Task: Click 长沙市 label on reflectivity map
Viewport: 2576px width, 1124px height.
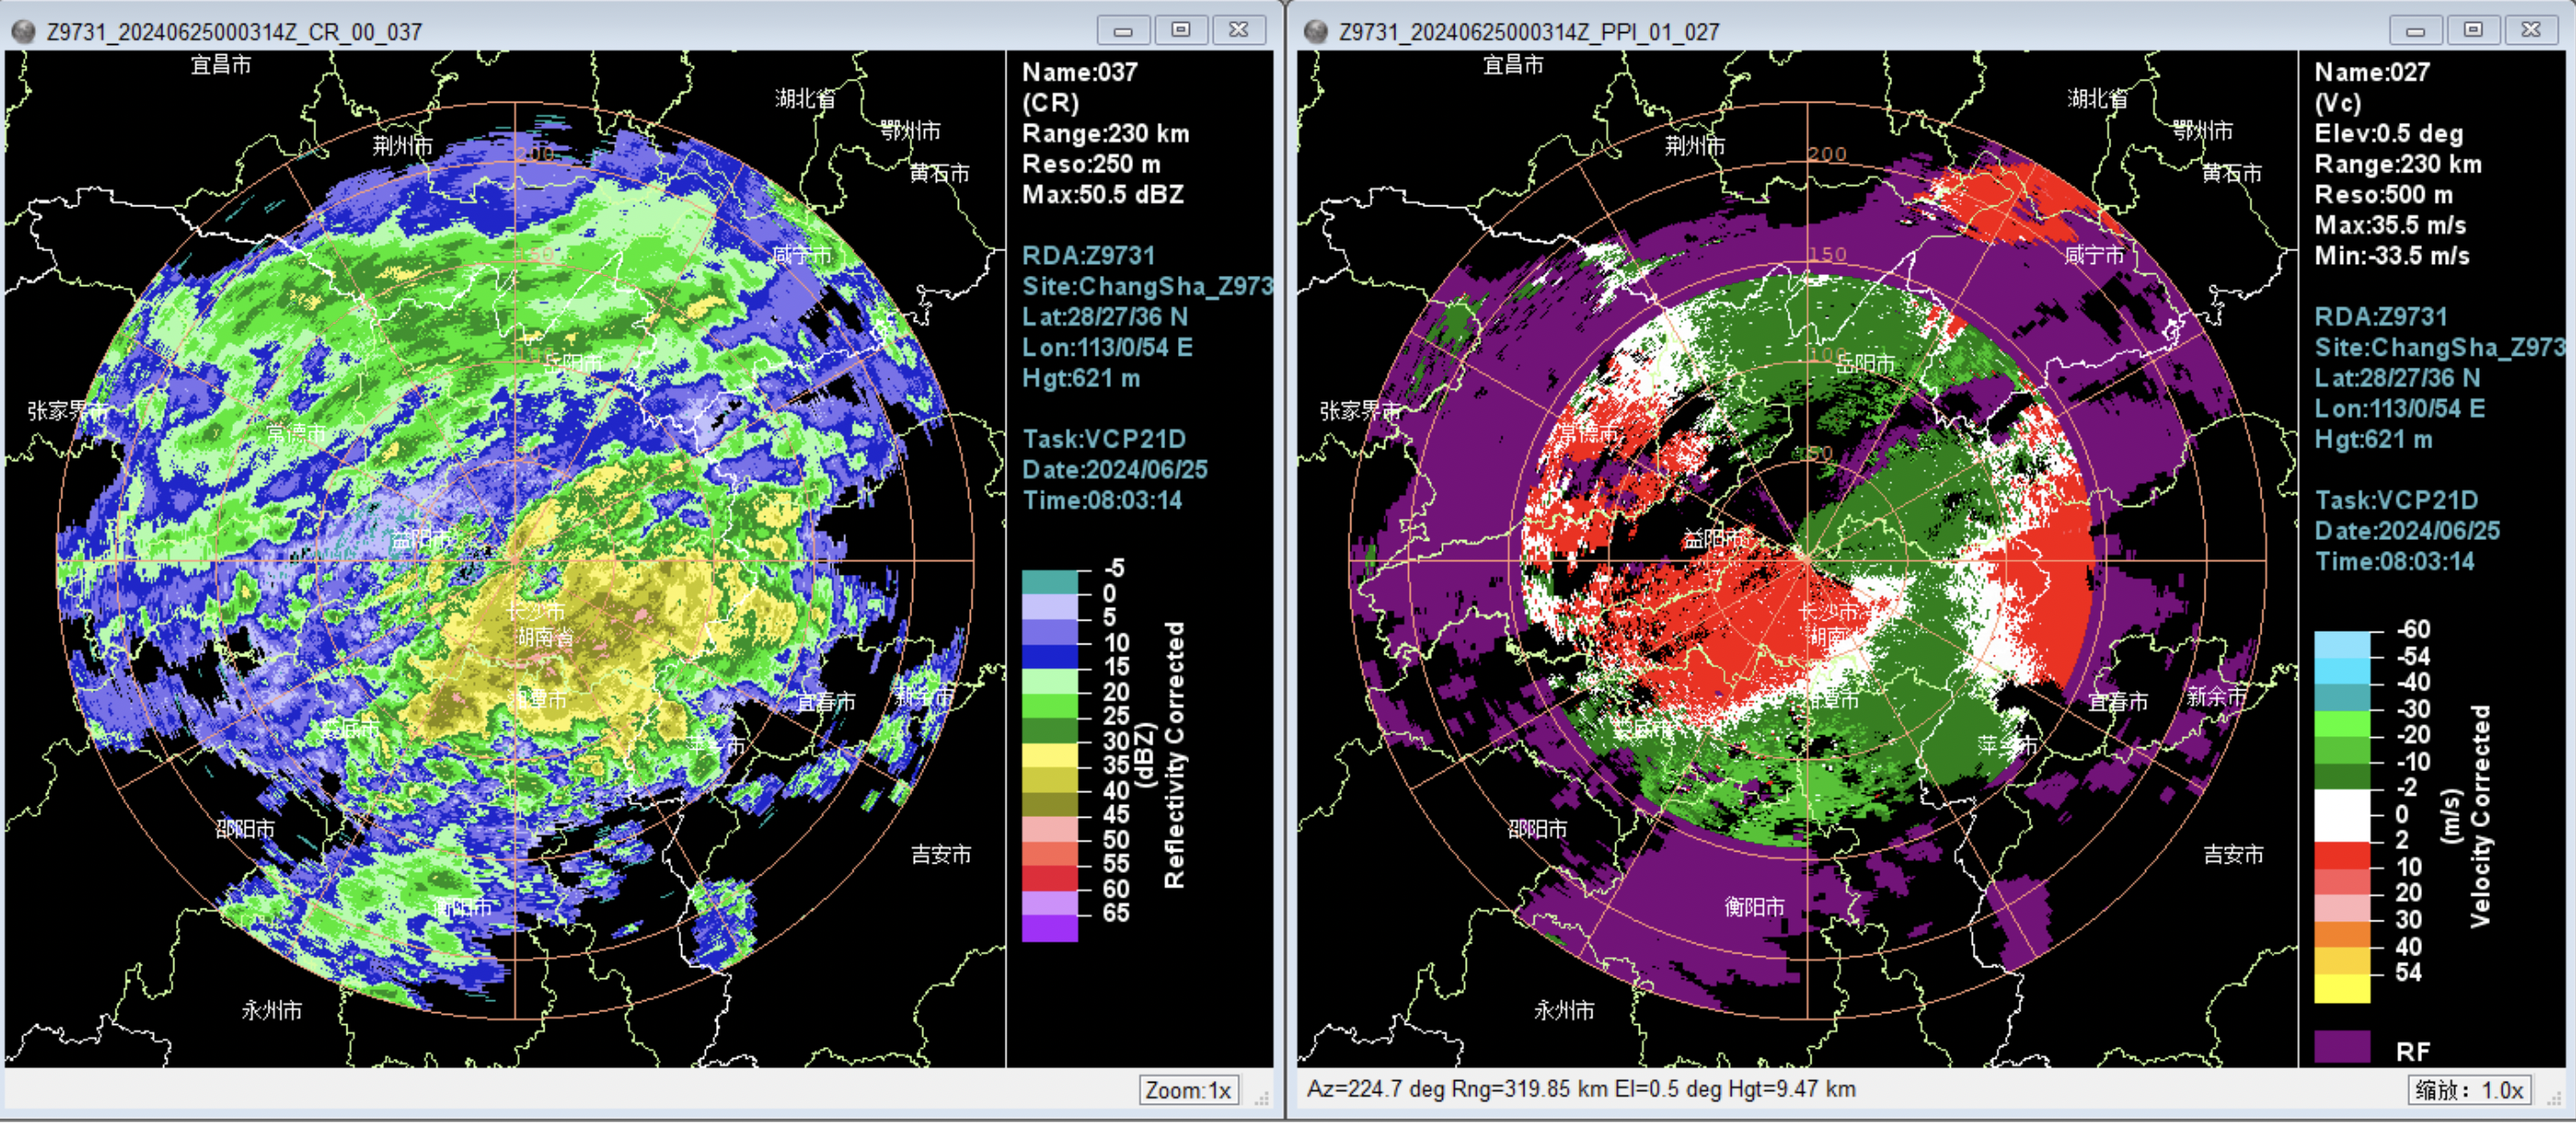Action: [x=535, y=611]
